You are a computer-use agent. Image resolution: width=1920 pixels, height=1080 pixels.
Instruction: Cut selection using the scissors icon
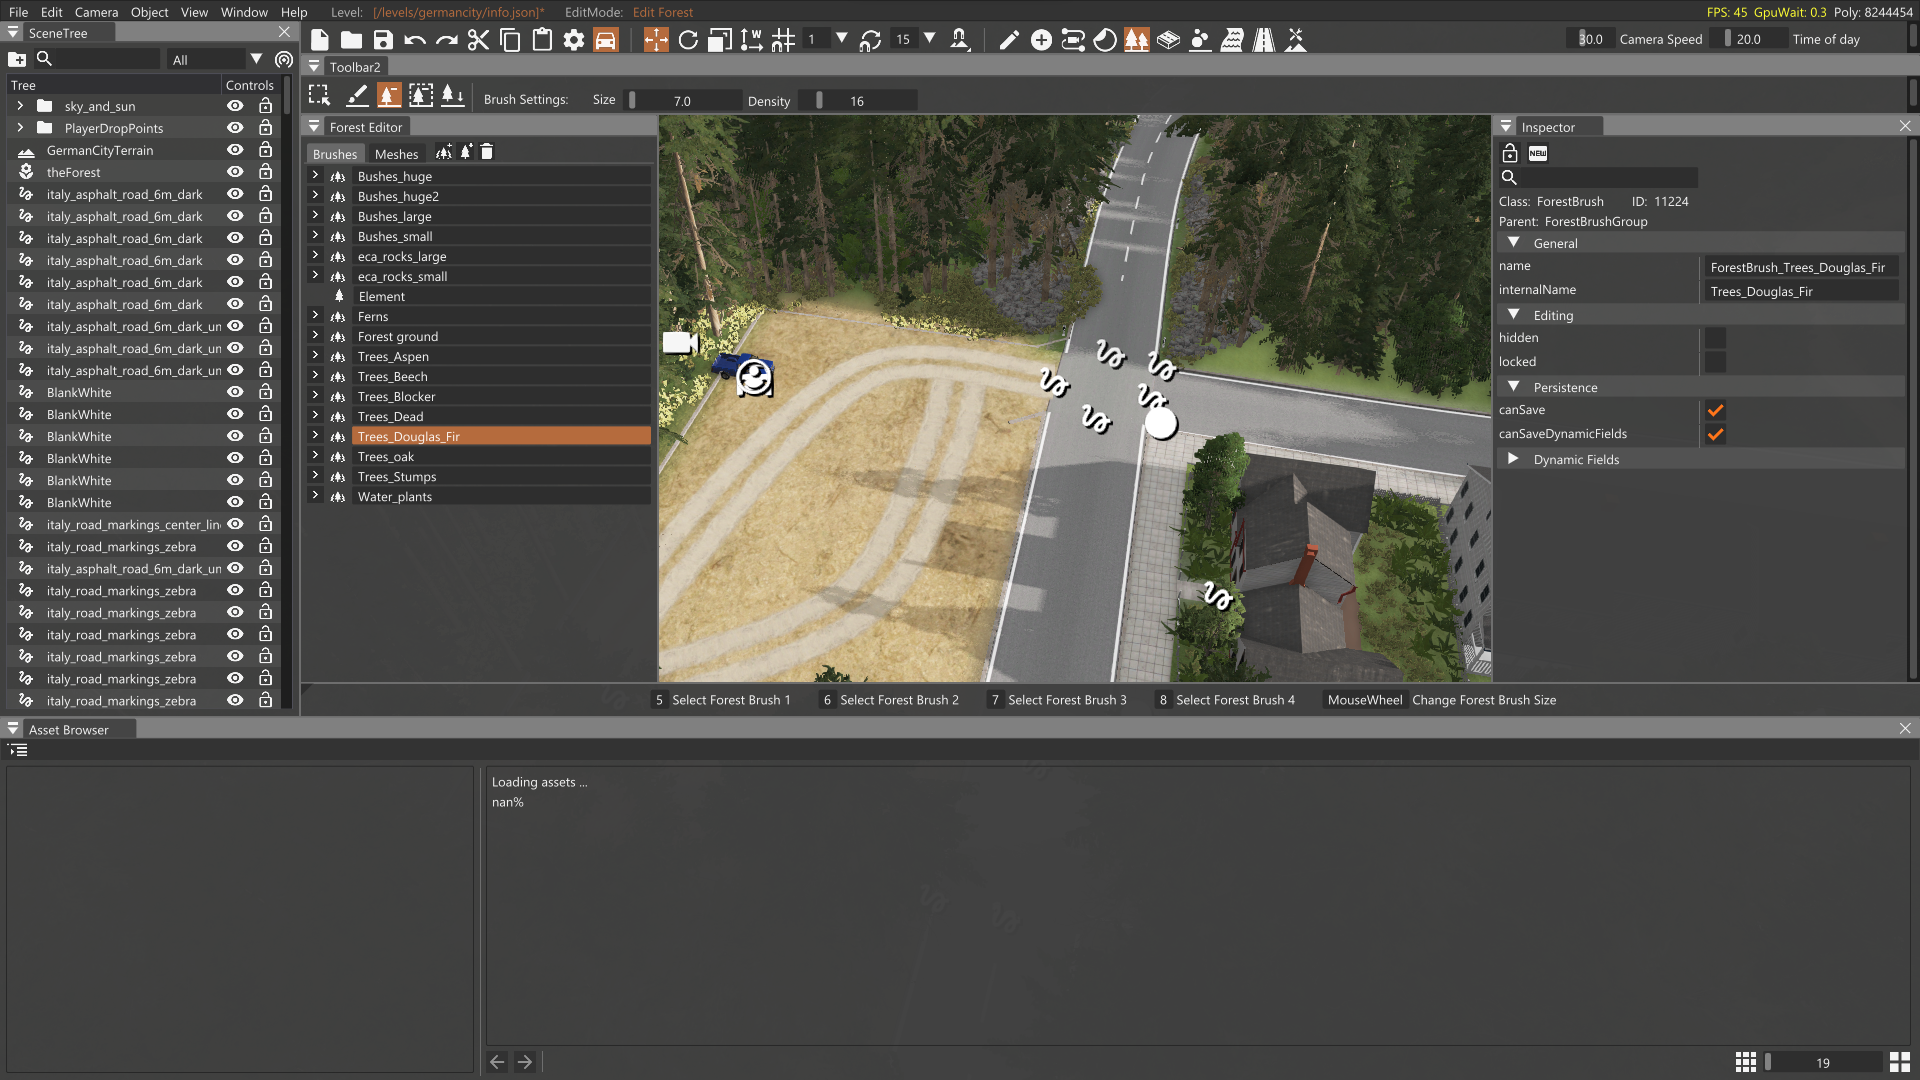pyautogui.click(x=478, y=40)
